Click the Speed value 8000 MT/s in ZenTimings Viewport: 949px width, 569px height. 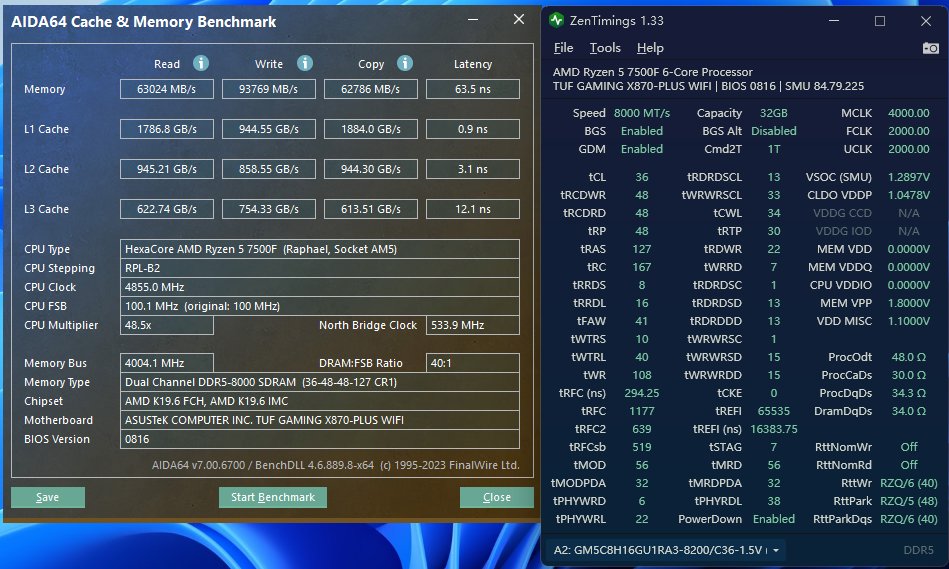click(642, 113)
